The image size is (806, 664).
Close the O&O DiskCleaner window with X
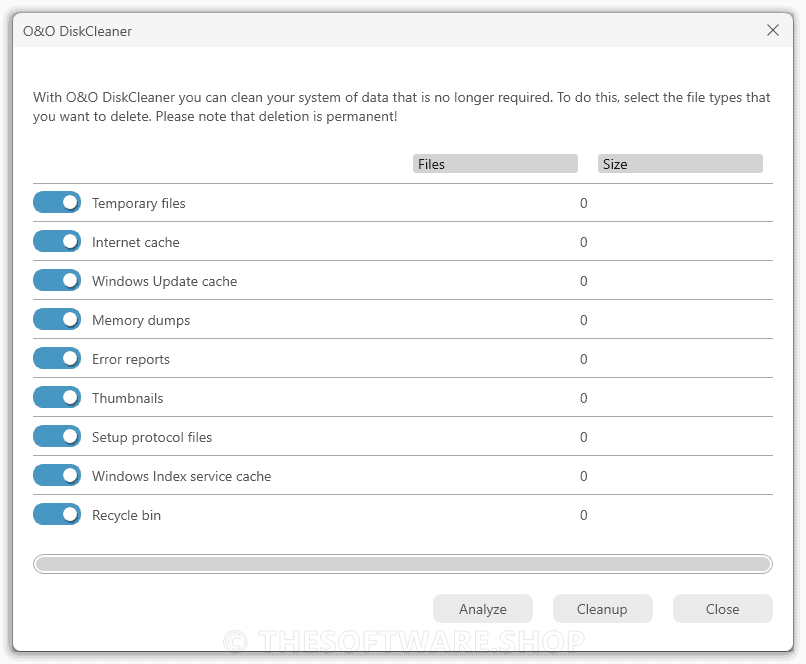tap(773, 30)
